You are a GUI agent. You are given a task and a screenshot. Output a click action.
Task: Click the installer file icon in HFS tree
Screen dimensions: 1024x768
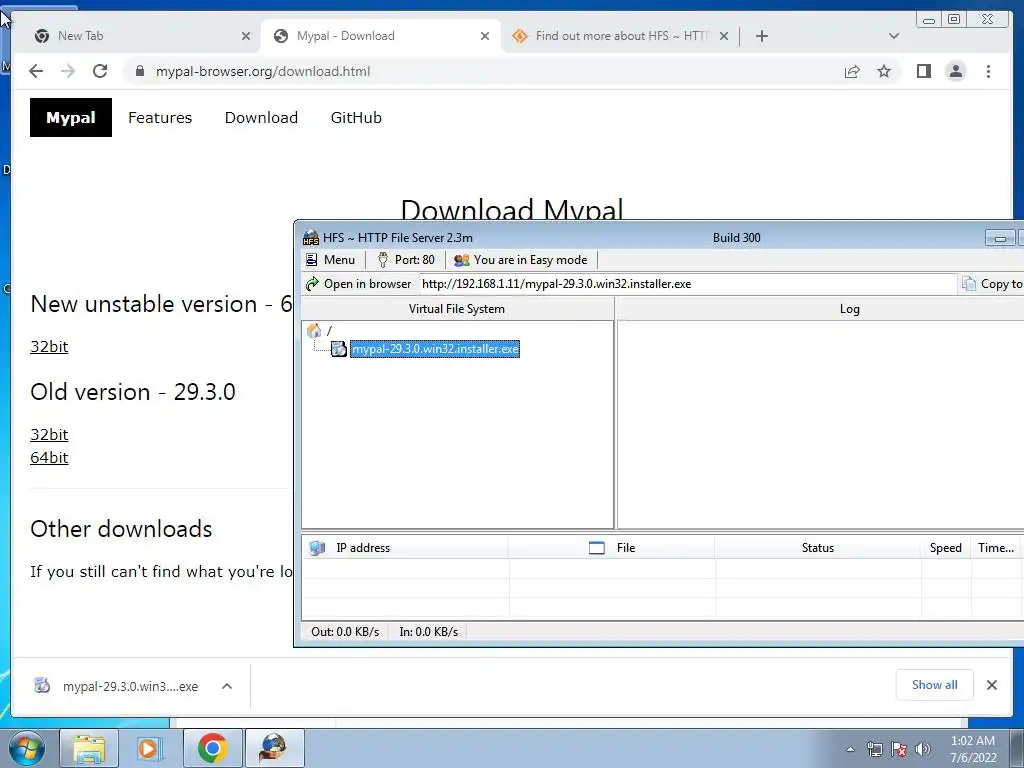tap(338, 349)
